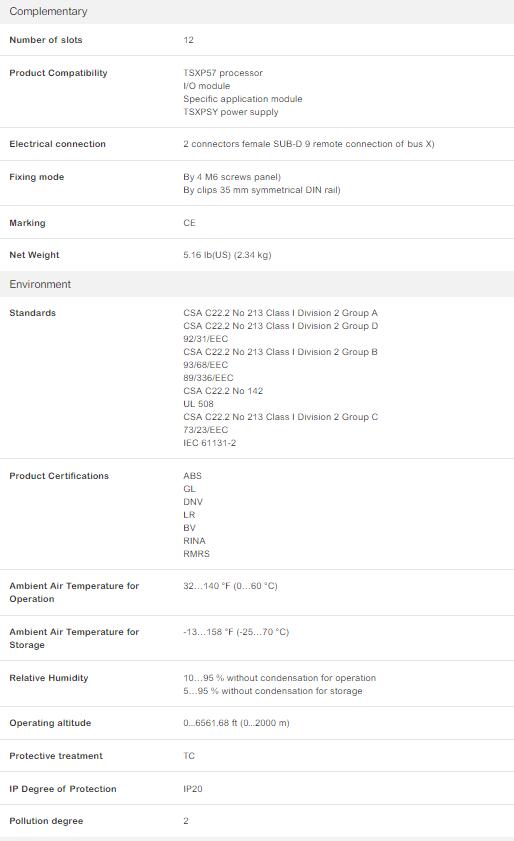Viewport: 514px width, 841px height.
Task: Click the Operating altitude value
Action: (x=236, y=723)
